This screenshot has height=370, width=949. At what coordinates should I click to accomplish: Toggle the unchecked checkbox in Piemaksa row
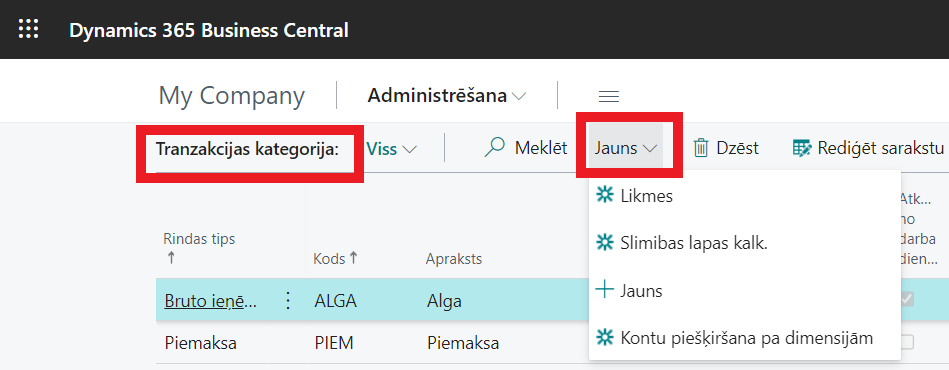point(907,343)
